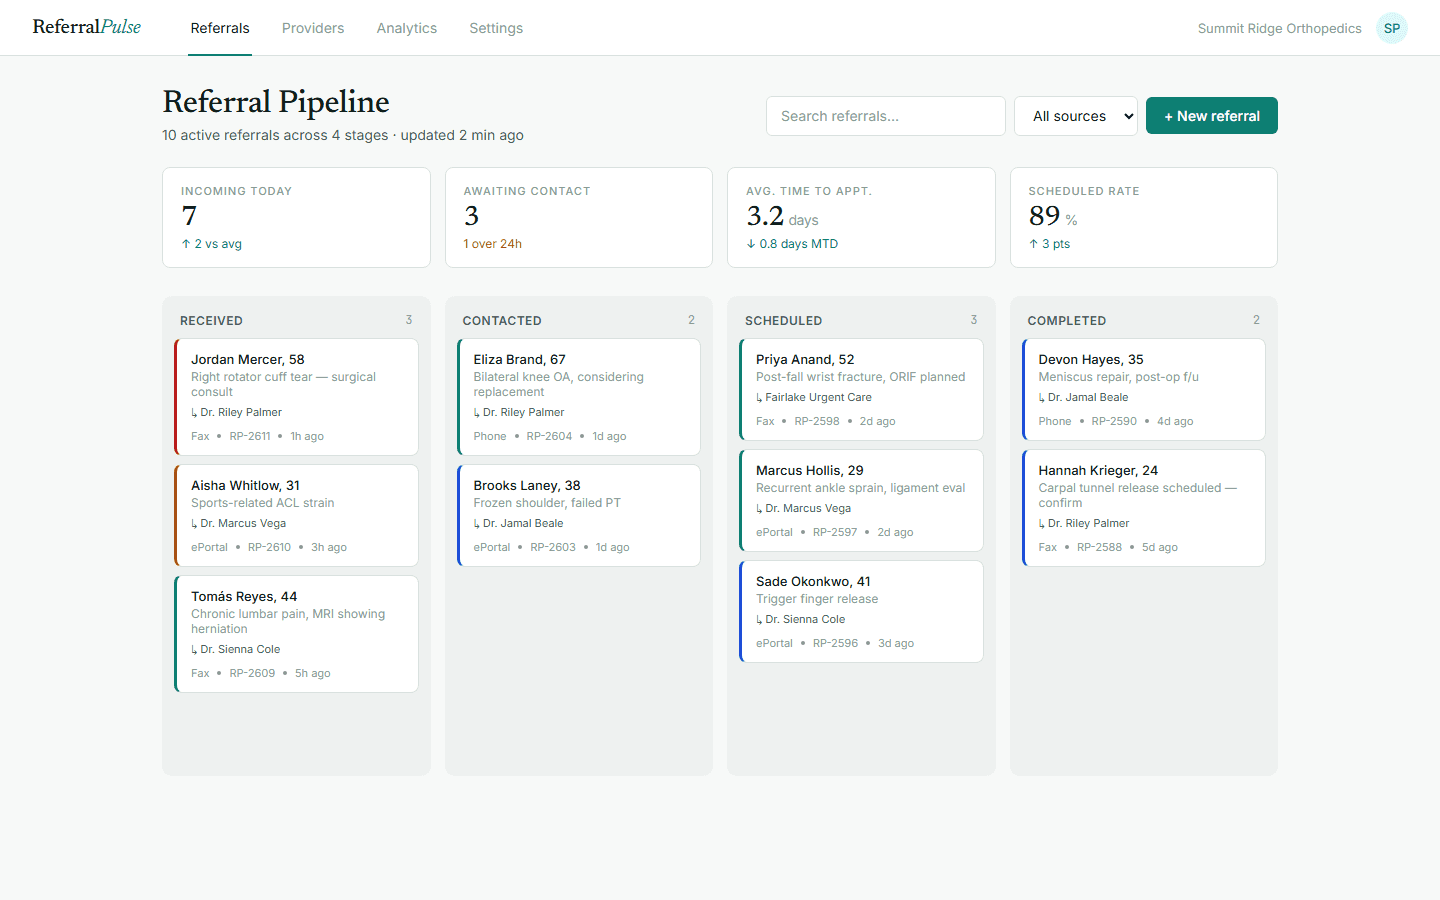Select Tomás Reyes referral card
The width and height of the screenshot is (1440, 900).
[296, 634]
